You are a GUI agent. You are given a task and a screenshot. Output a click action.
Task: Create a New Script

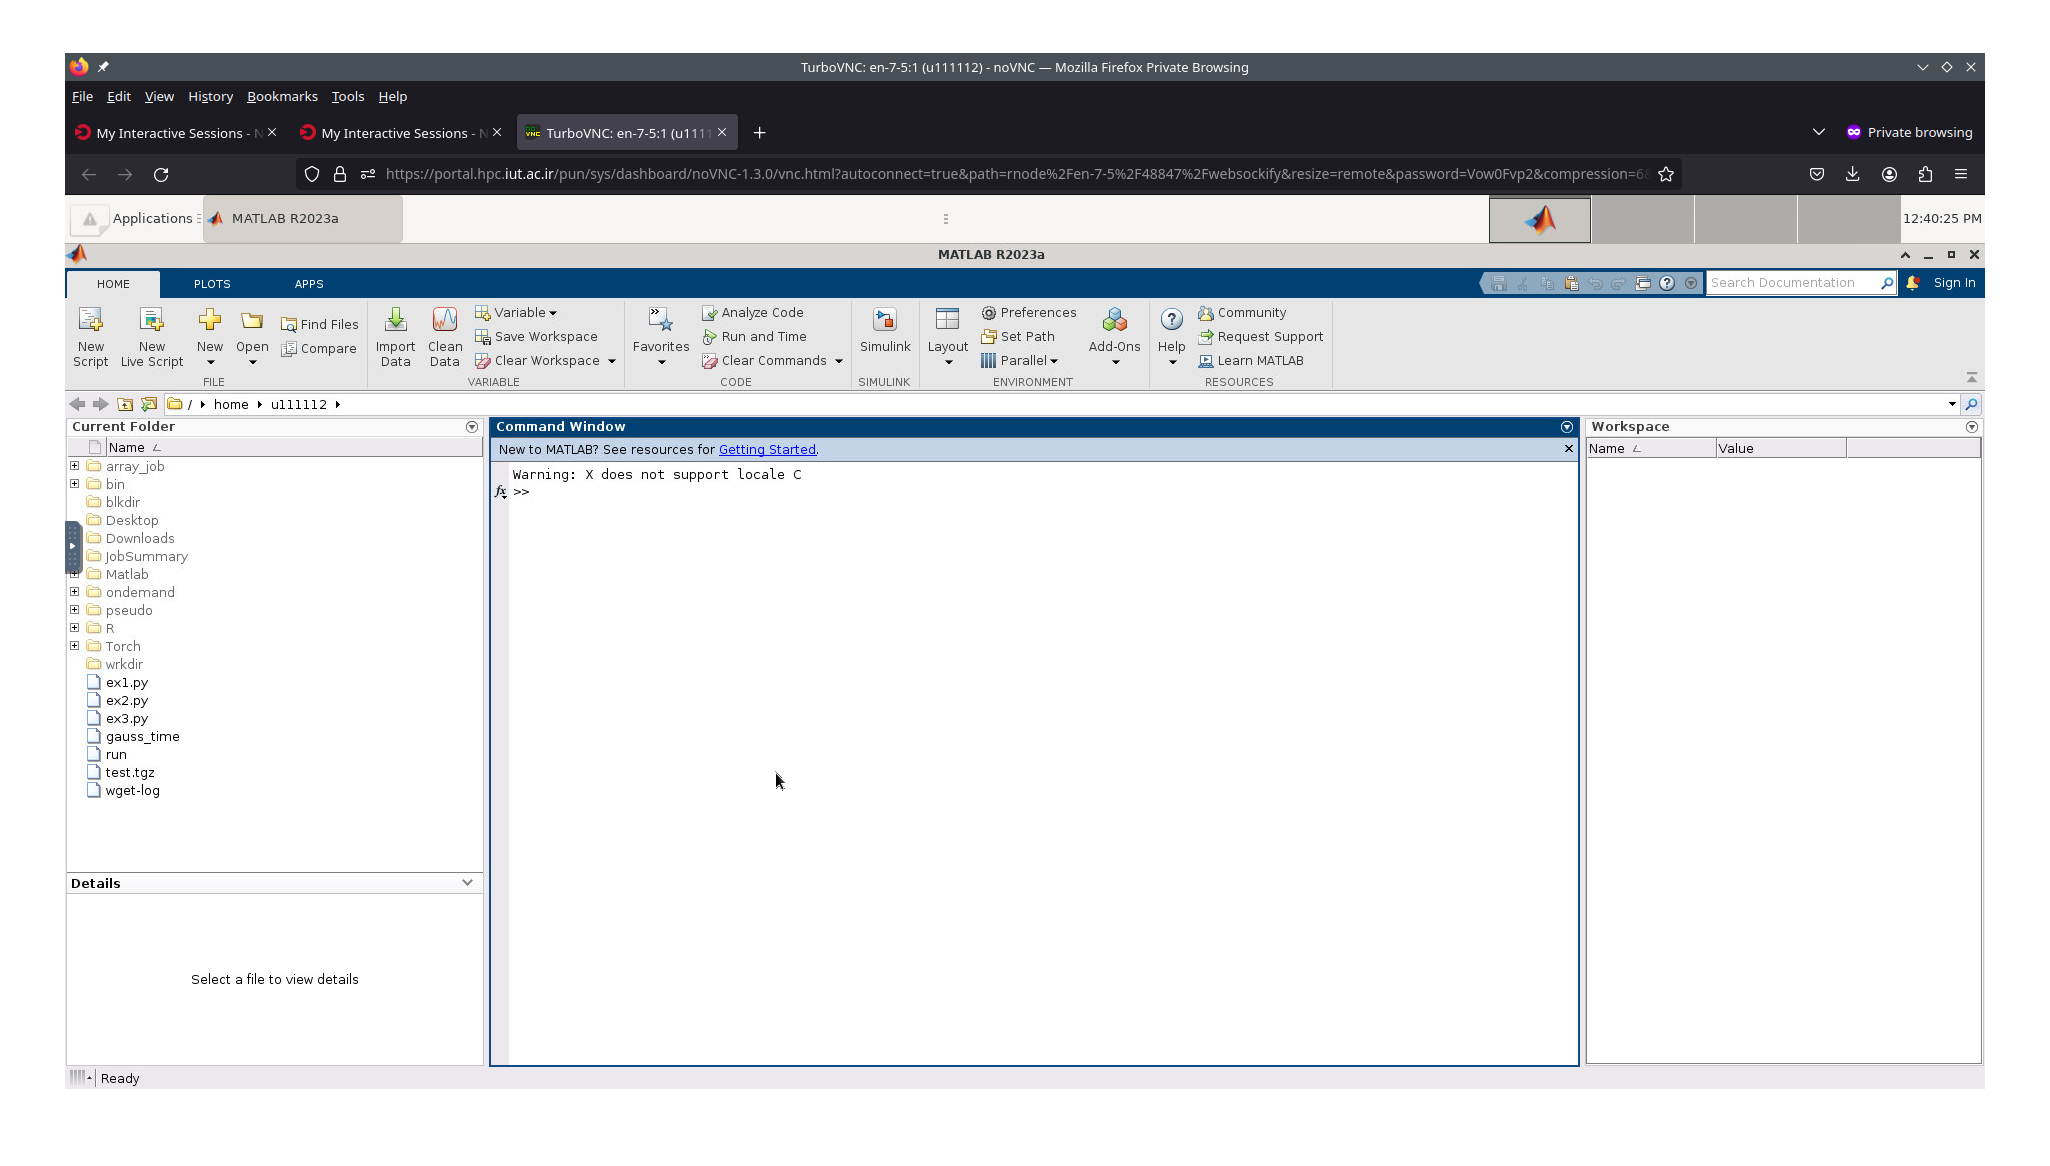tap(90, 337)
